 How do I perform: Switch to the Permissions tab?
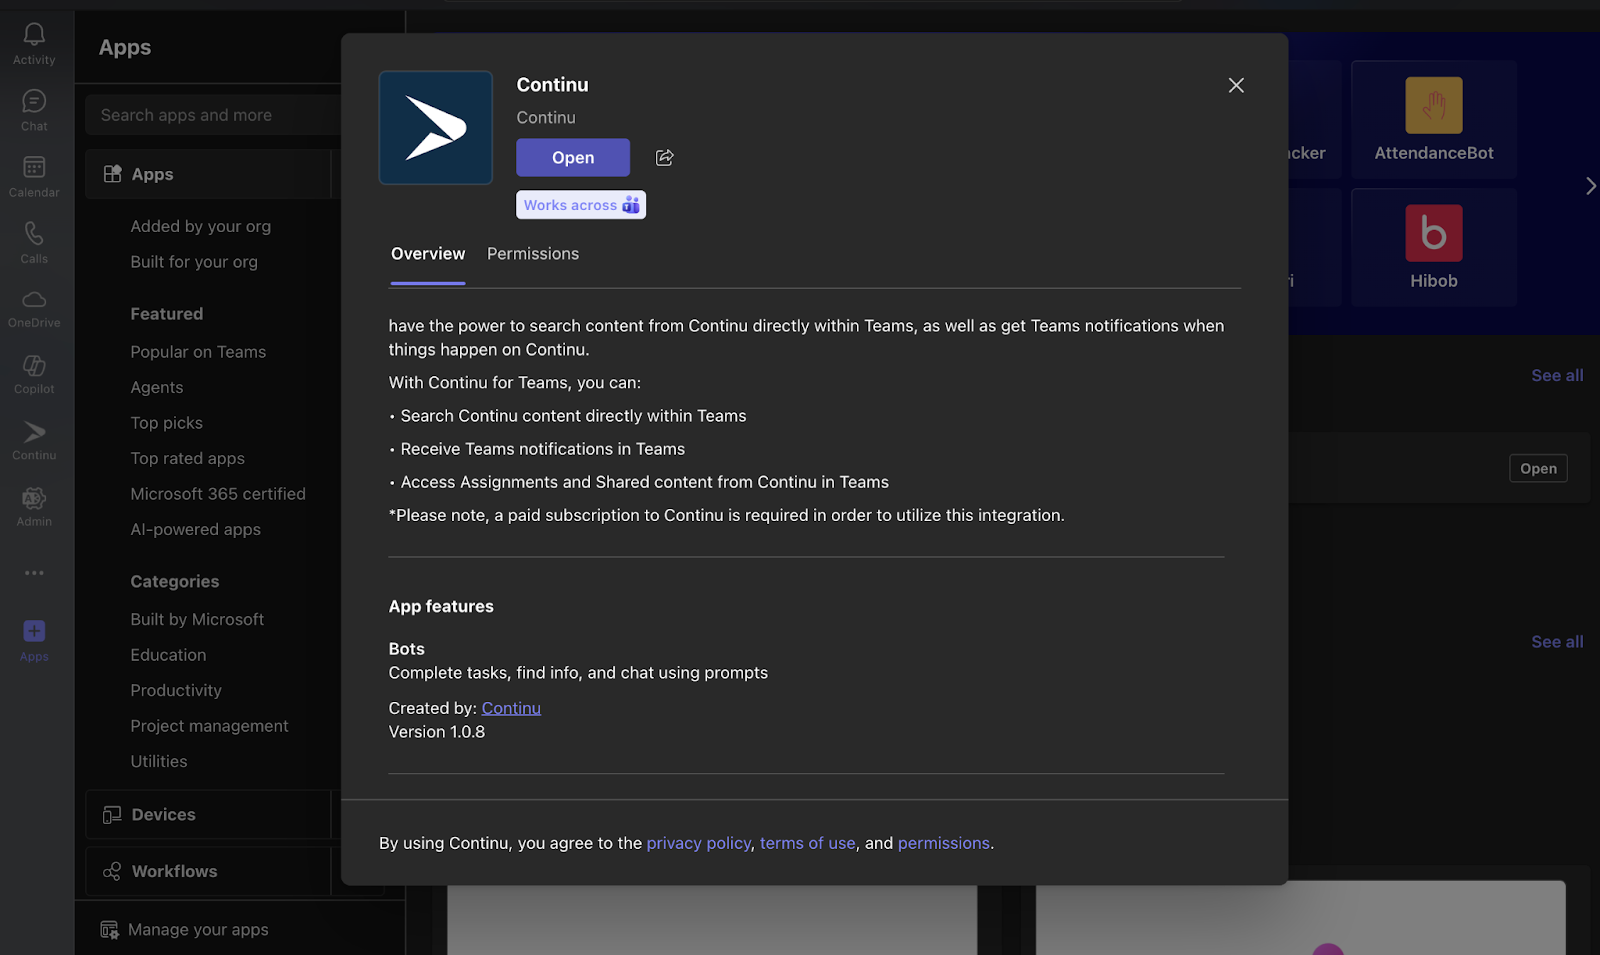[532, 254]
